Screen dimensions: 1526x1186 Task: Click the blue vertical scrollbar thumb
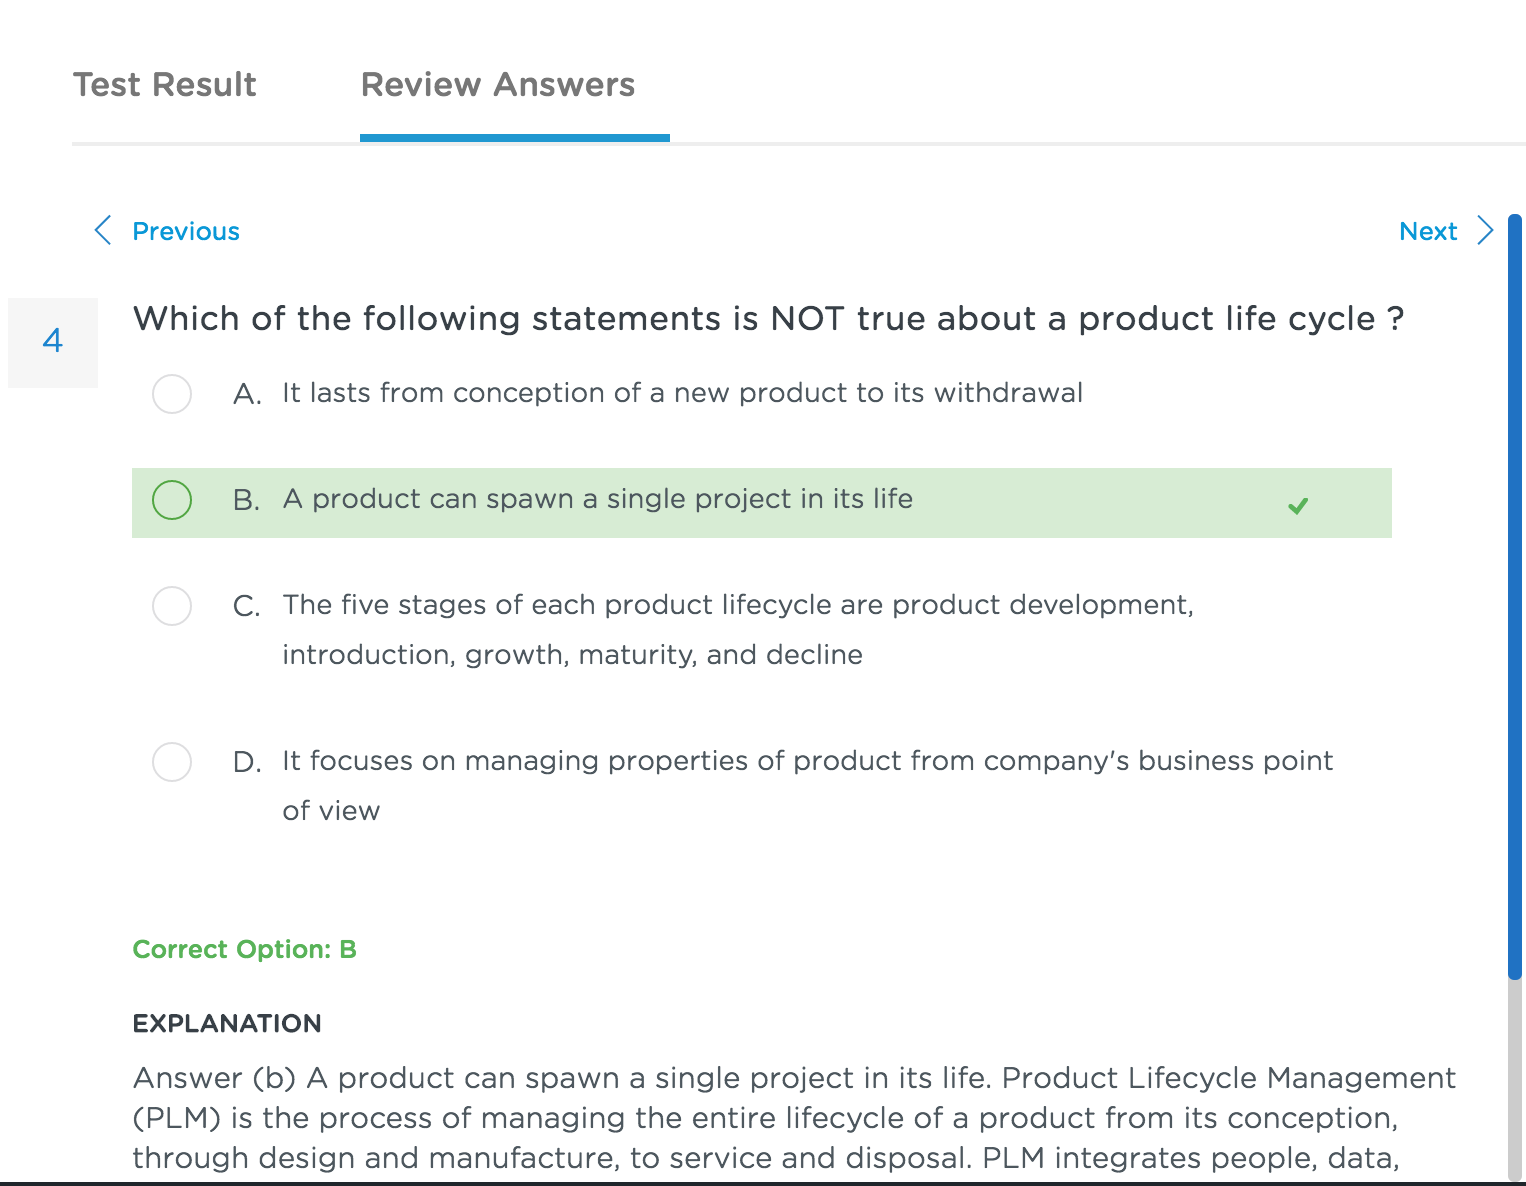click(x=1515, y=597)
